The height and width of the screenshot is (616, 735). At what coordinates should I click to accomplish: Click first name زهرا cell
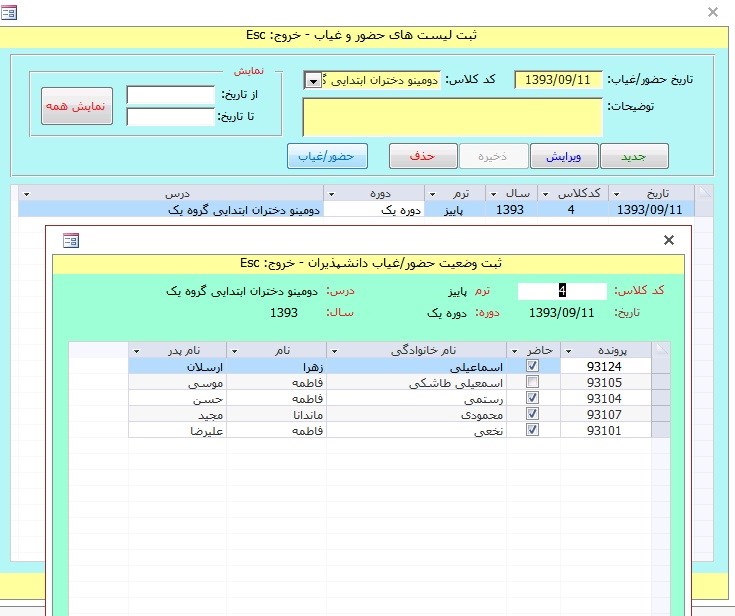276,366
